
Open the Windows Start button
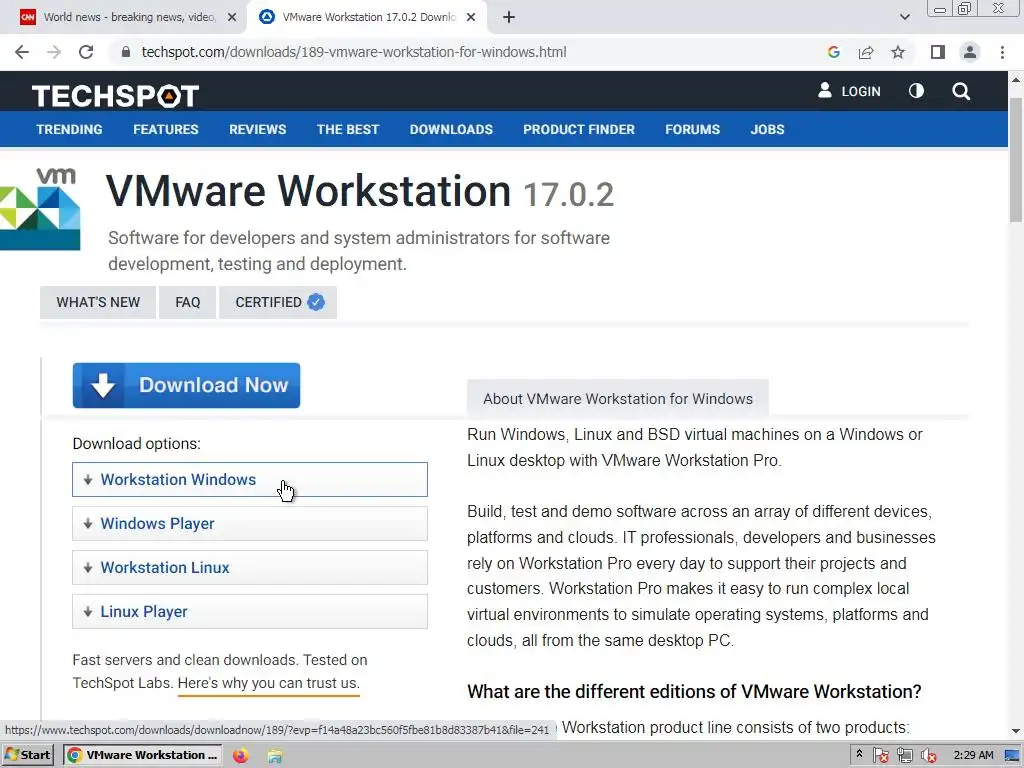click(27, 755)
